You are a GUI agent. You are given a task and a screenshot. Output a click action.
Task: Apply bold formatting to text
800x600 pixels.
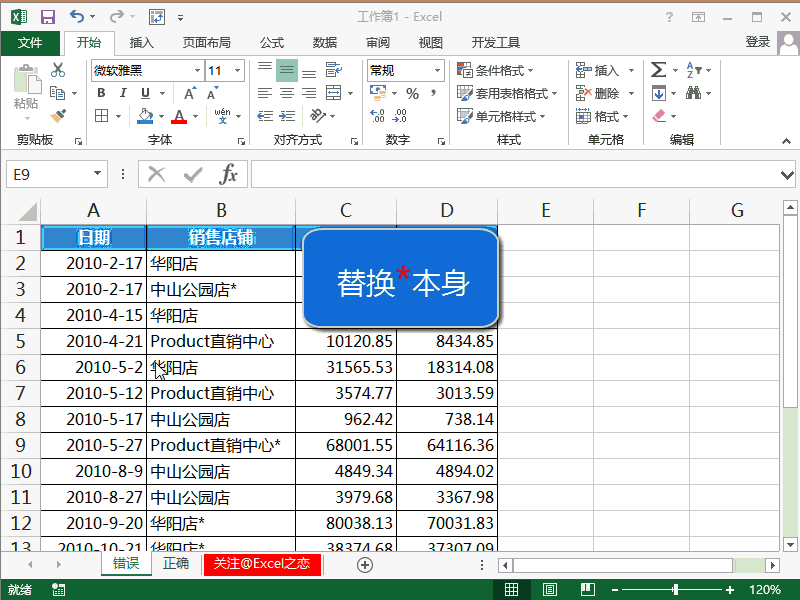point(102,92)
